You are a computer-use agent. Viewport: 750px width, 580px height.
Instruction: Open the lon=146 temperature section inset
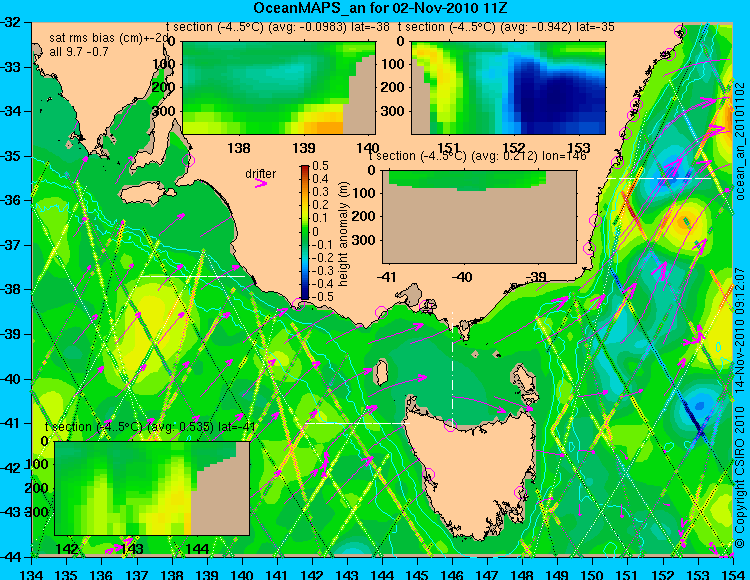tap(479, 217)
